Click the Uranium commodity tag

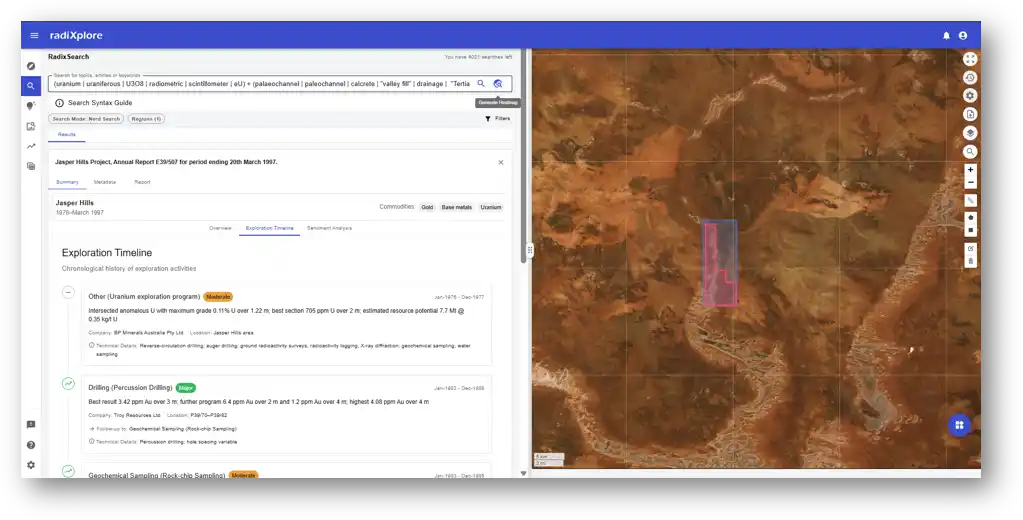[x=490, y=207]
